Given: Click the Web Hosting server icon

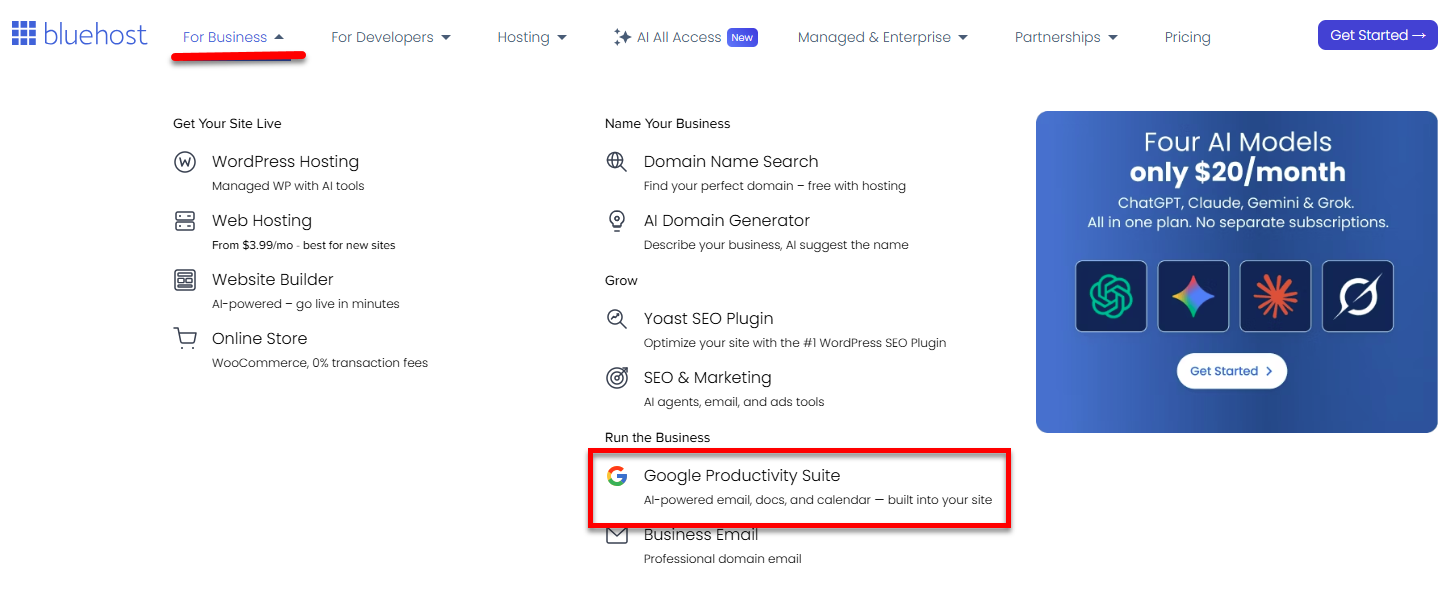Looking at the screenshot, I should coord(185,221).
